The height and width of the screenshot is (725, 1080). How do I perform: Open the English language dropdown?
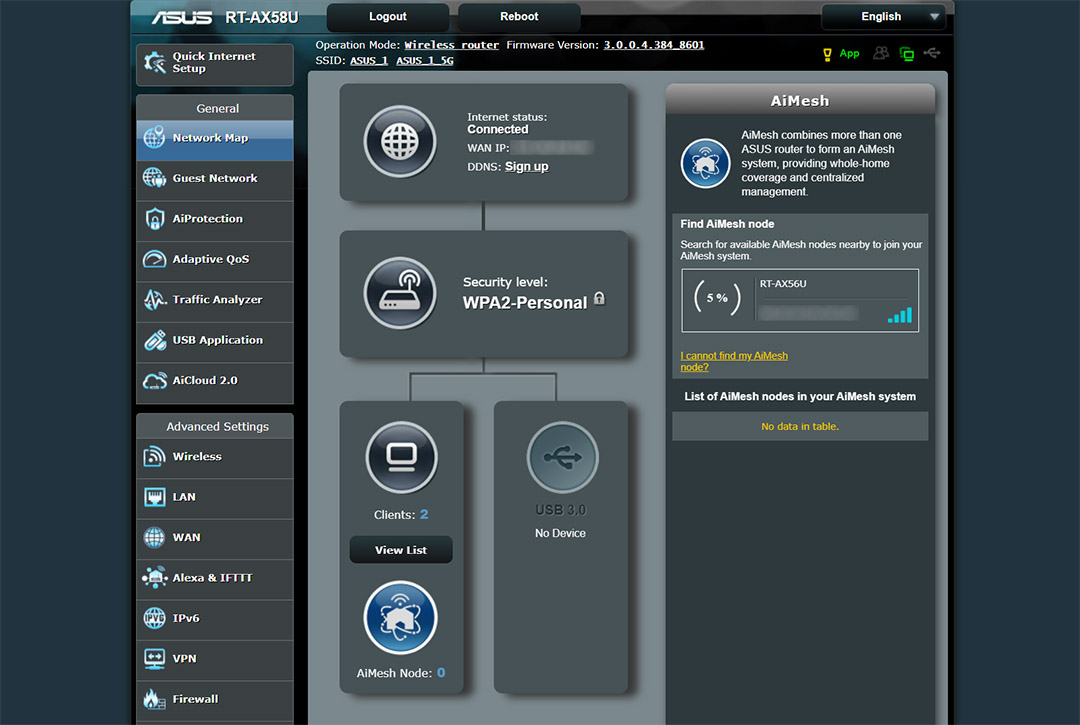884,17
